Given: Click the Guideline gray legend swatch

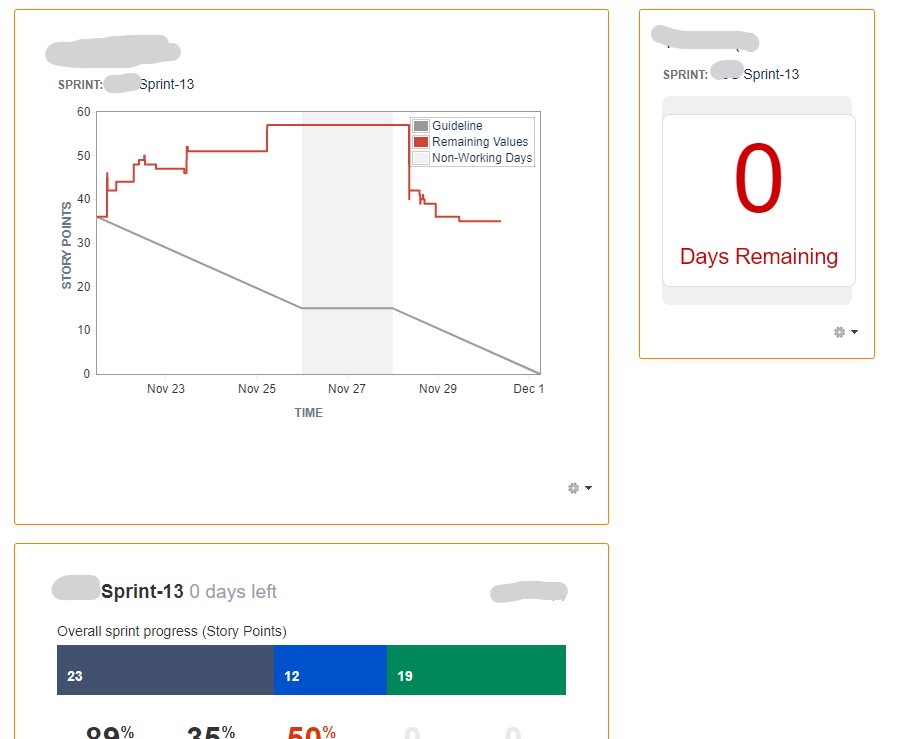Looking at the screenshot, I should (421, 126).
